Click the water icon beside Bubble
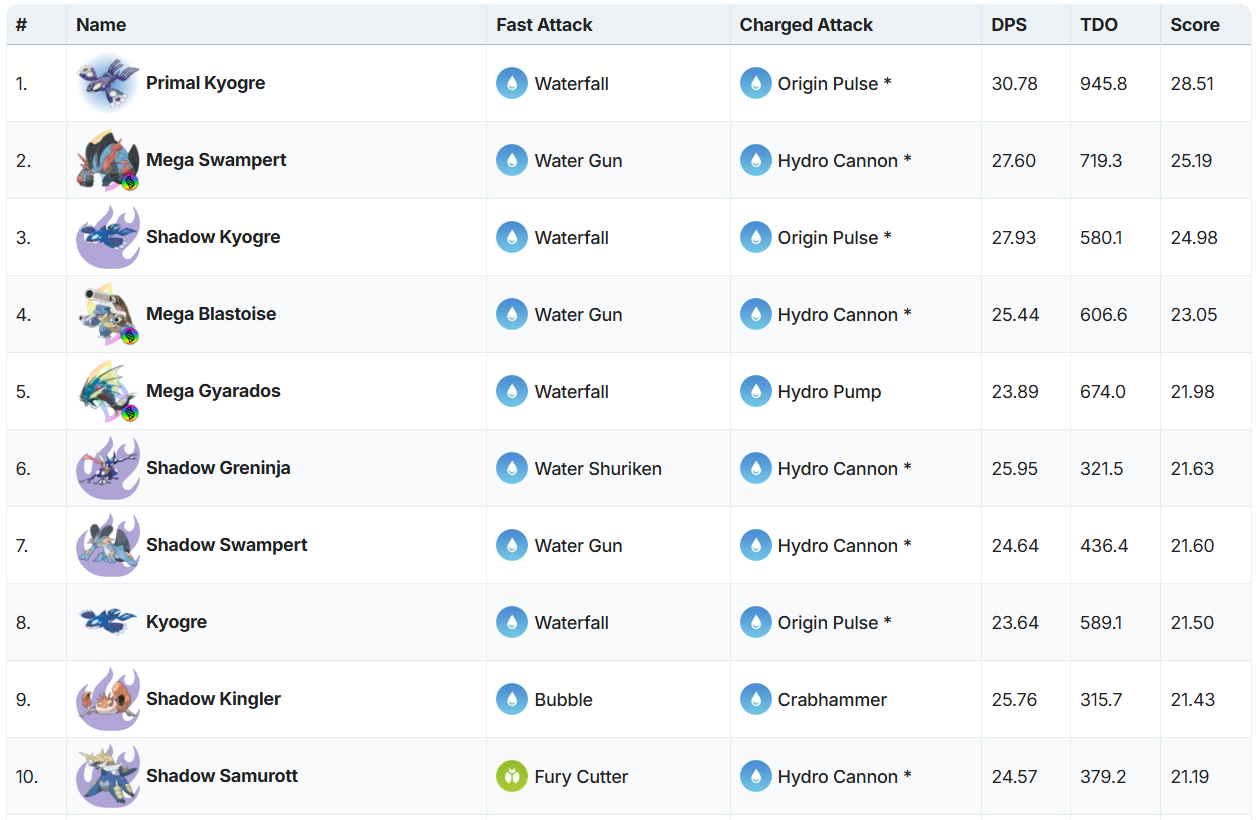The image size is (1257, 820). tap(512, 699)
